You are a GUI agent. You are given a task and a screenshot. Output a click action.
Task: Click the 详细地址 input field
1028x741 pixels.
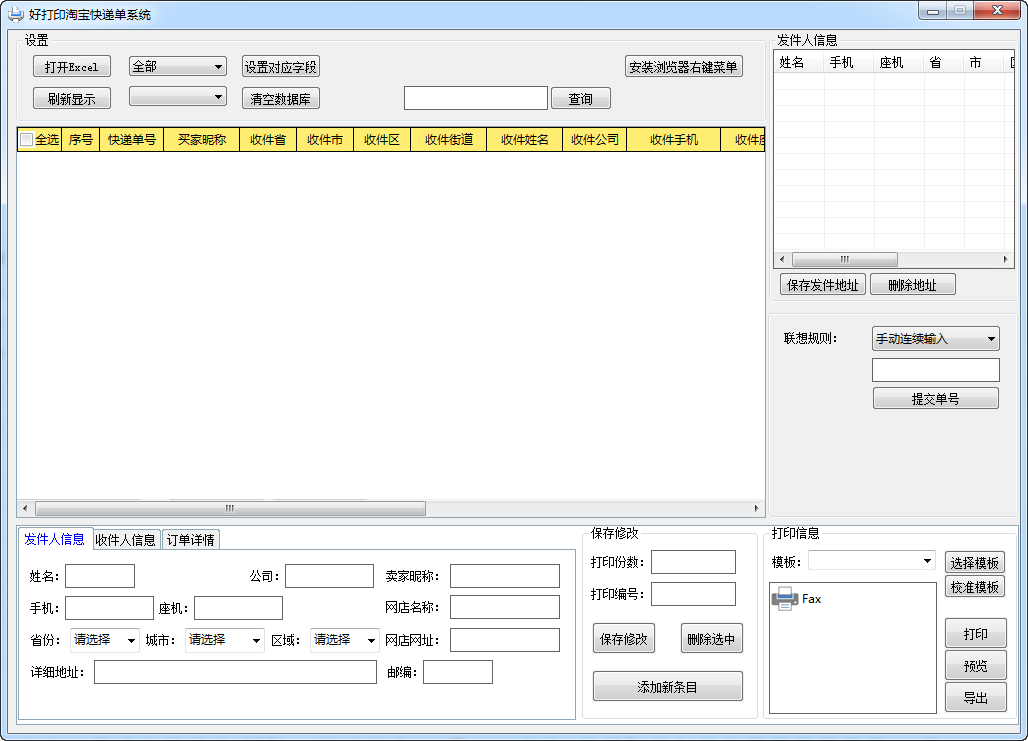(x=235, y=672)
